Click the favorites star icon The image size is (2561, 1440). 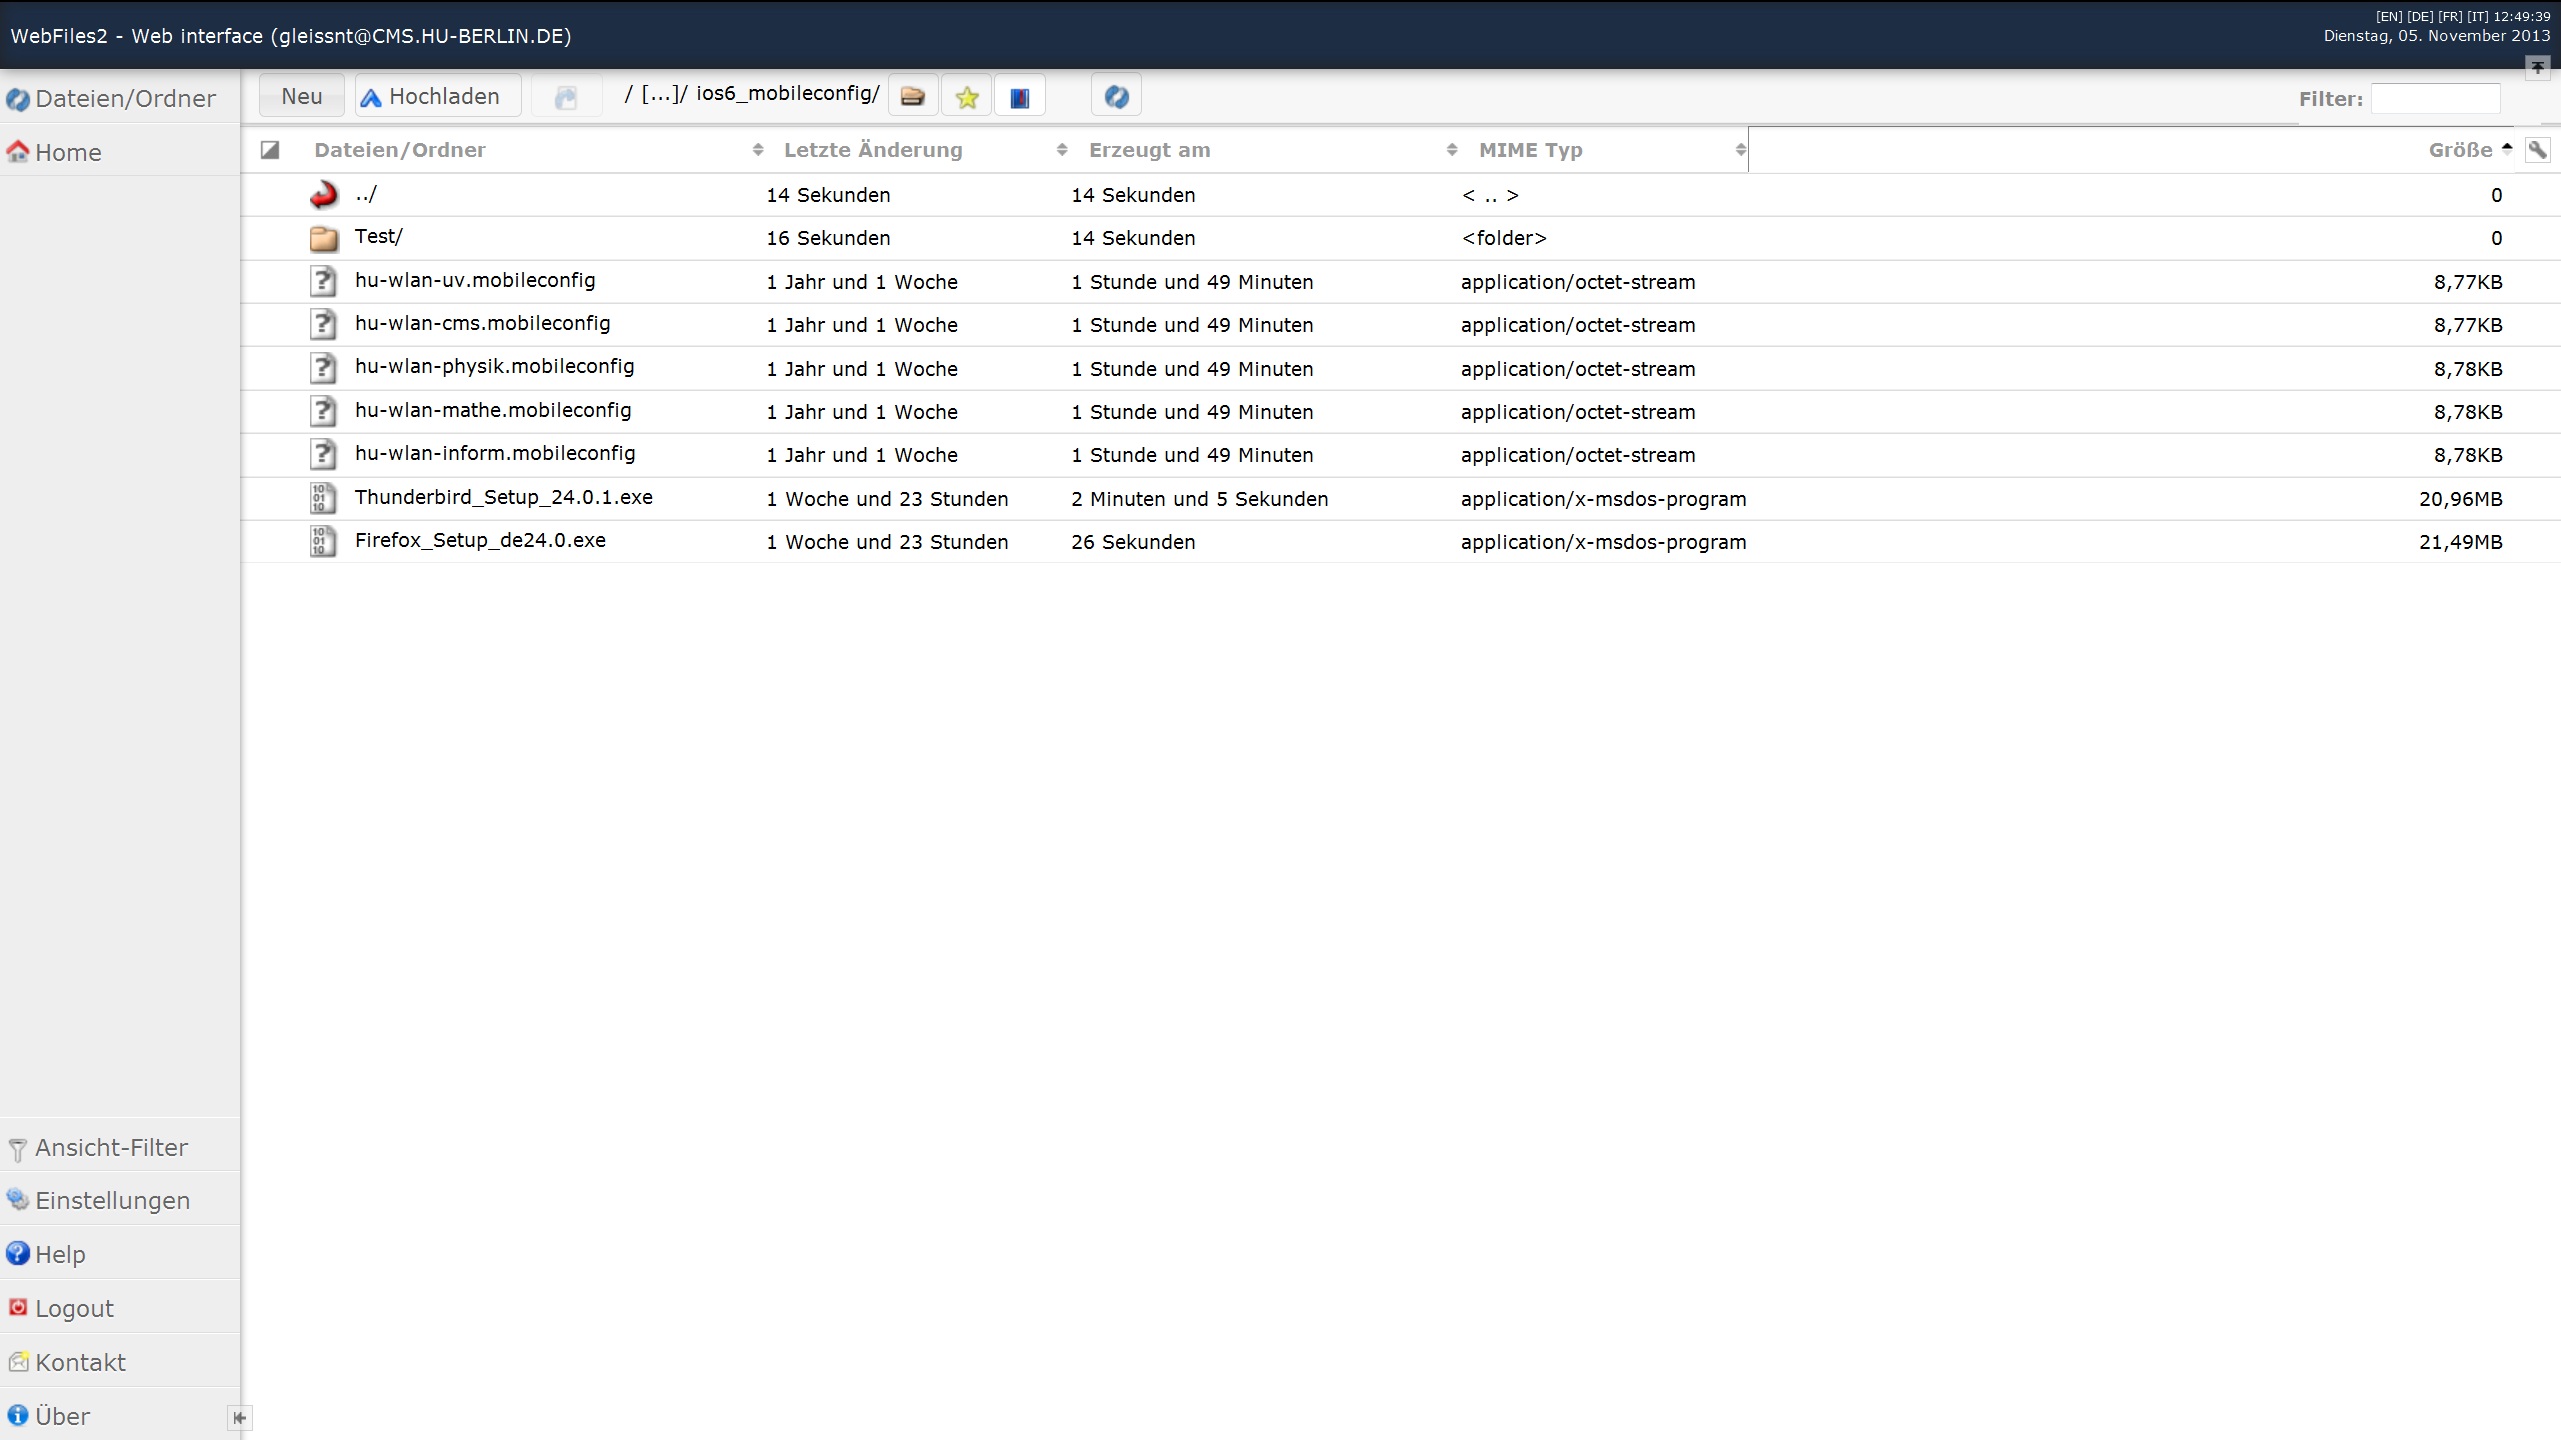(966, 95)
